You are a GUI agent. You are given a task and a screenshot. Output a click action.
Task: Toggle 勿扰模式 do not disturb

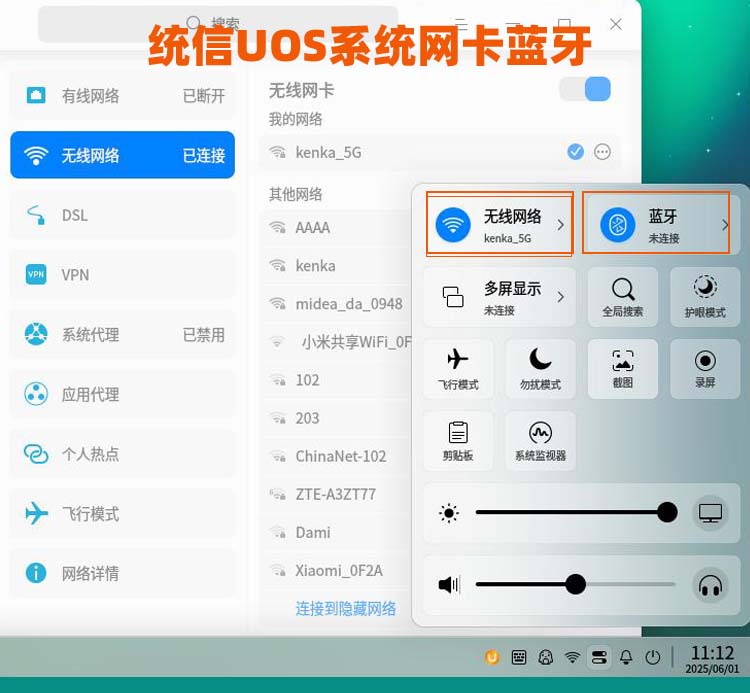point(540,369)
